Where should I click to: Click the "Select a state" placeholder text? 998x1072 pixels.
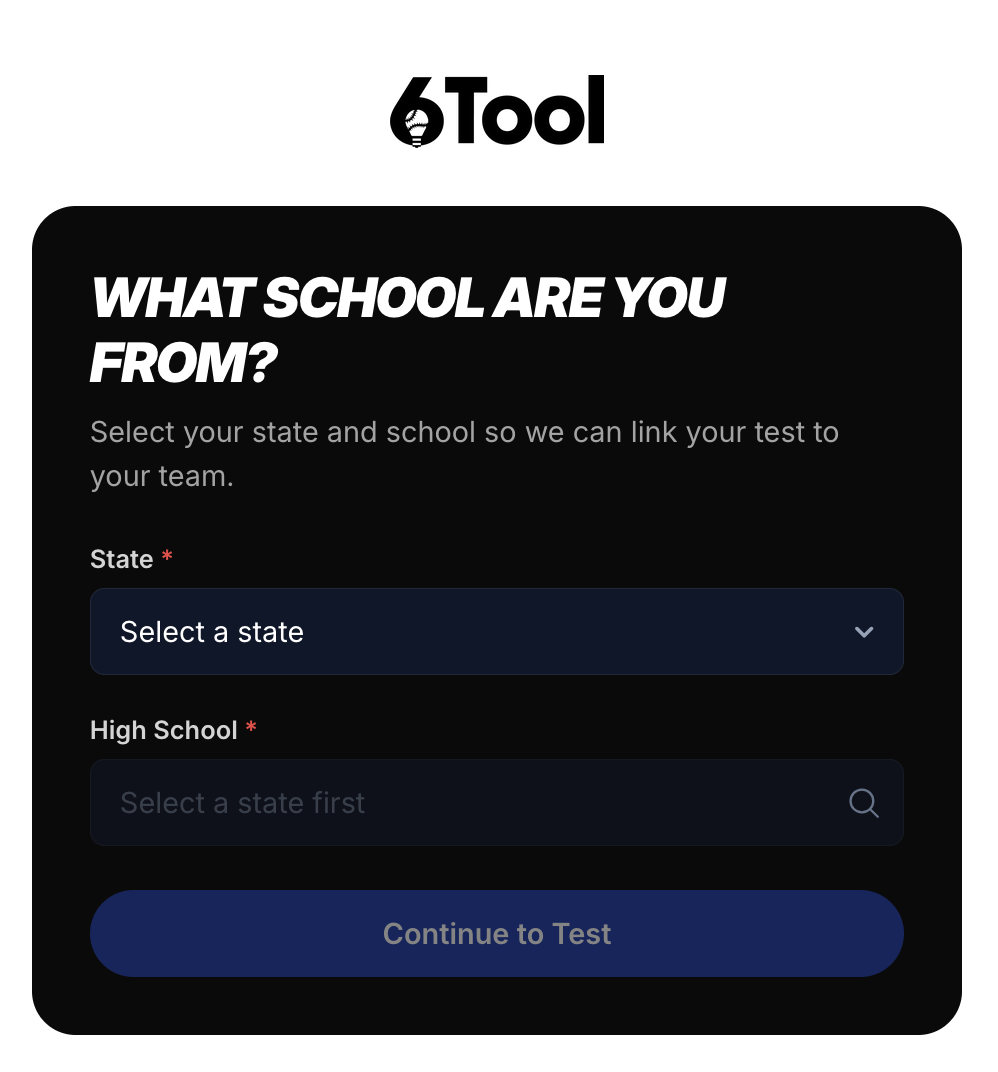[x=212, y=632]
